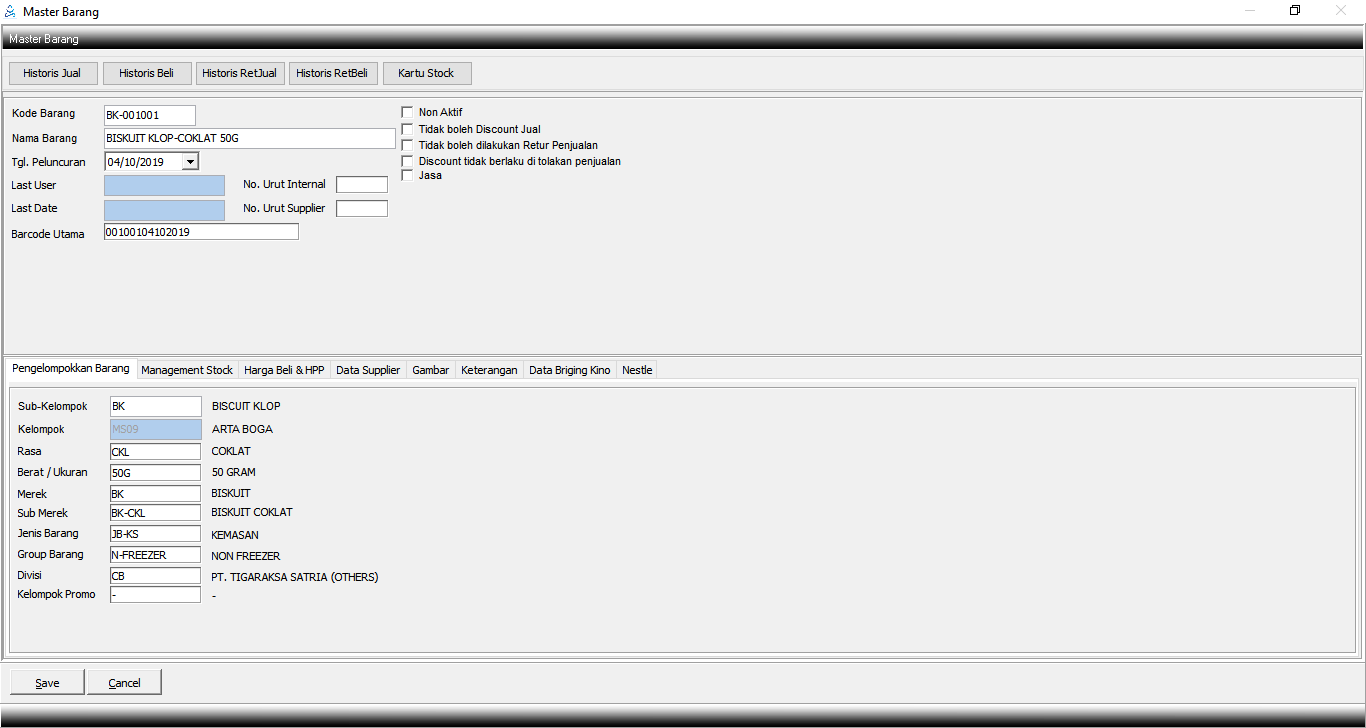Open the Harga Beli & HPP tab
Image resolution: width=1366 pixels, height=728 pixels.
click(284, 370)
